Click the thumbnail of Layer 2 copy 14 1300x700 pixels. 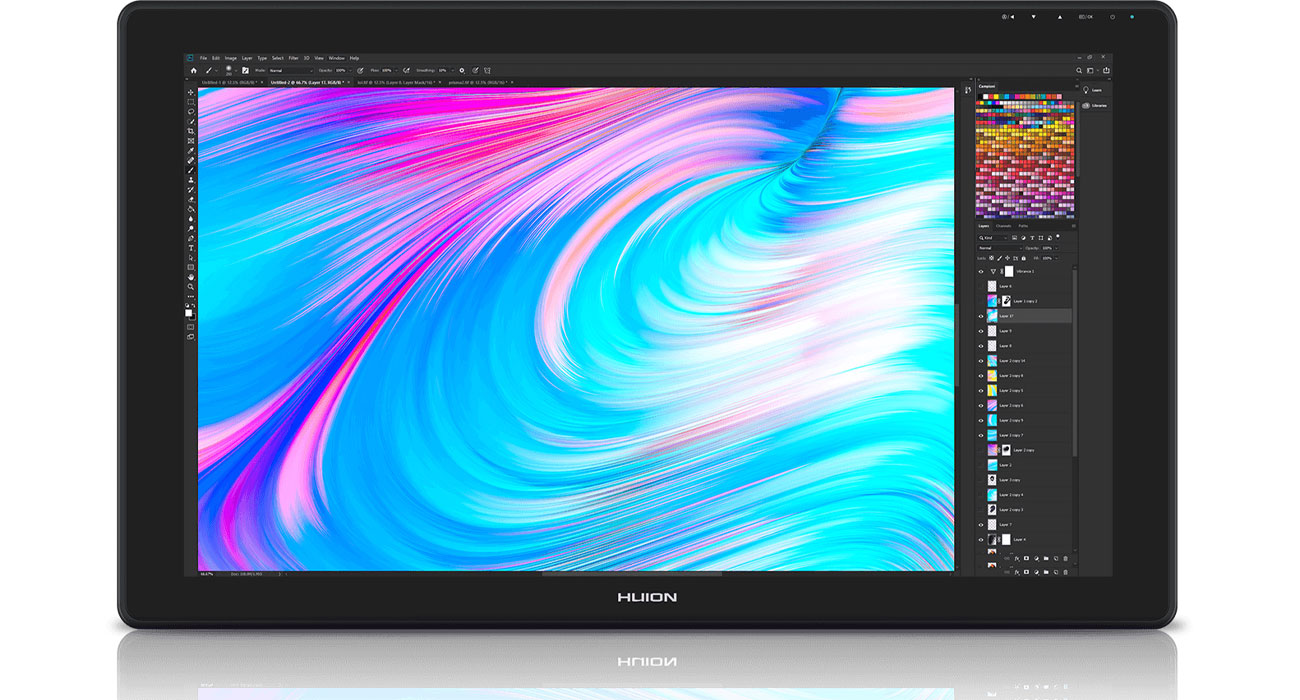click(990, 361)
